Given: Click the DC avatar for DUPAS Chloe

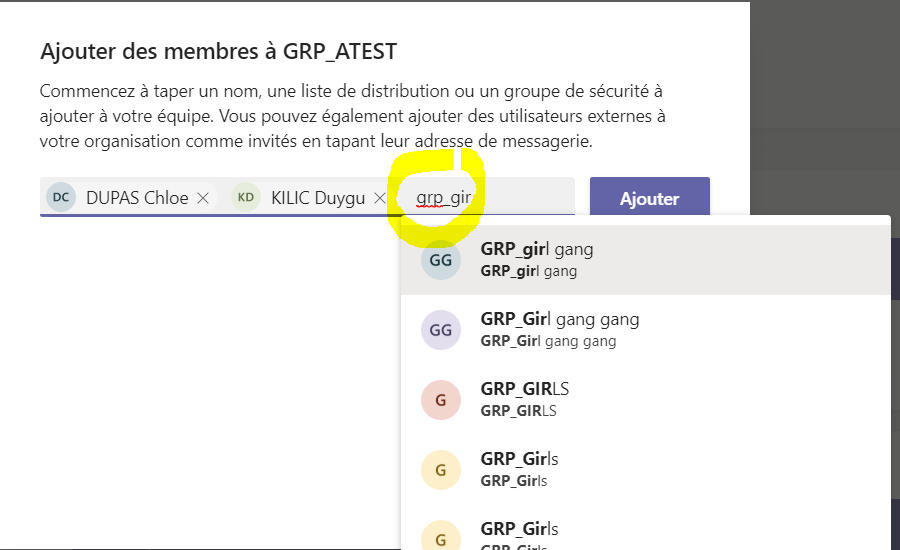Looking at the screenshot, I should pyautogui.click(x=61, y=197).
